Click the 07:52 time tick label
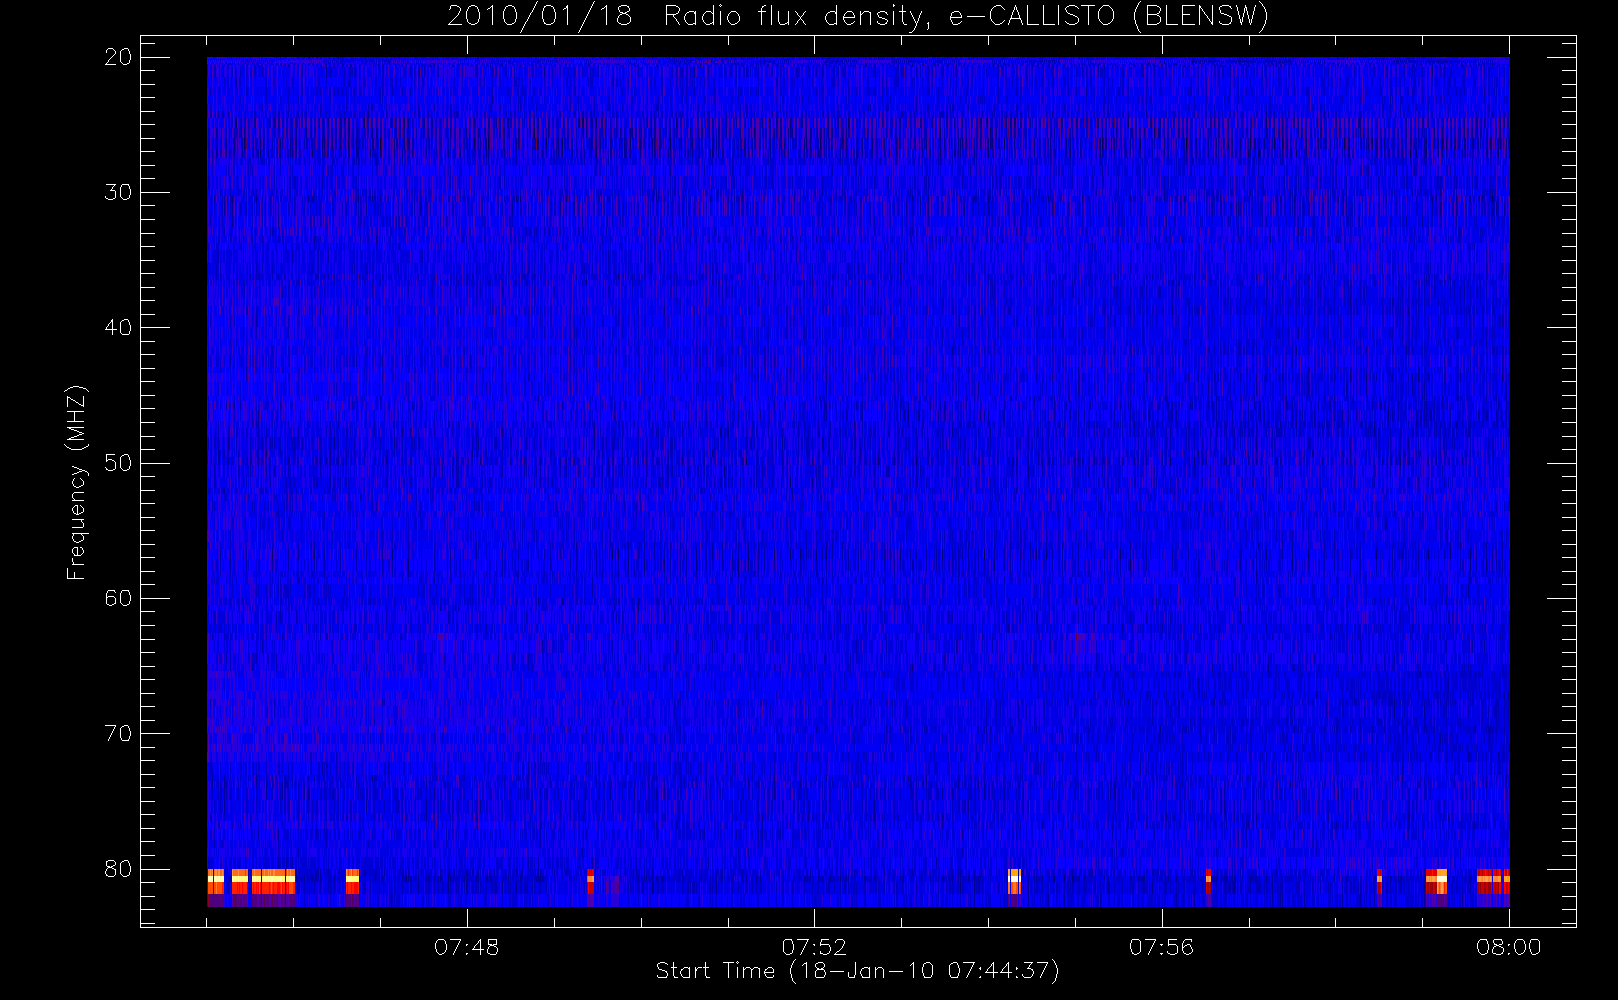The image size is (1618, 1000). click(814, 947)
